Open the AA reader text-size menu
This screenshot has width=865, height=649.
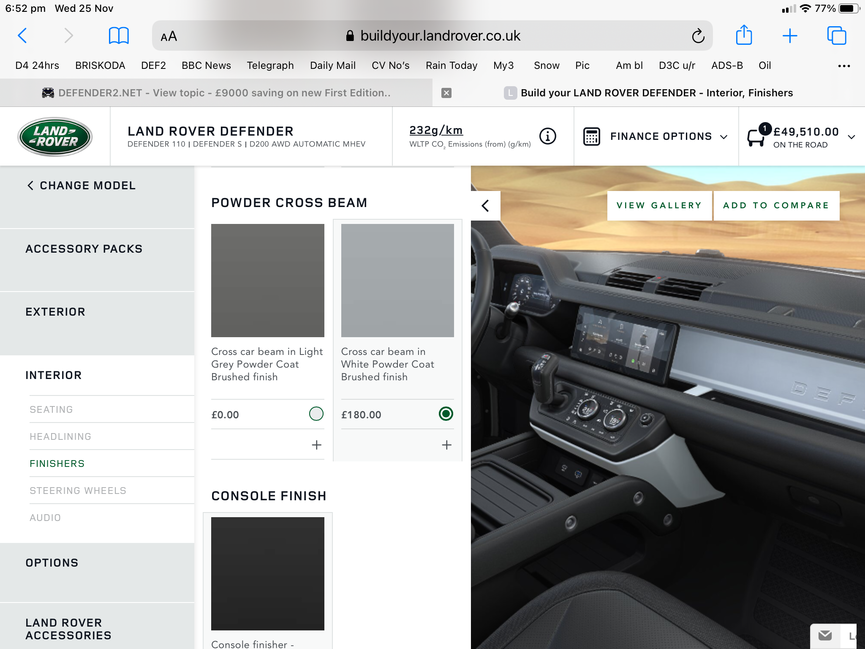(169, 36)
